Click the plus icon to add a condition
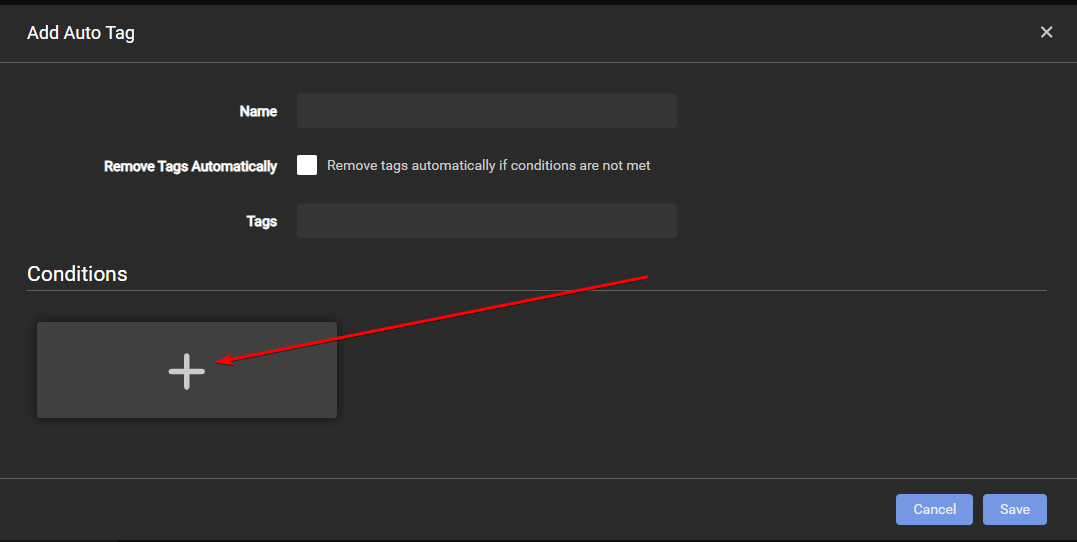This screenshot has height=542, width=1077. tap(186, 371)
